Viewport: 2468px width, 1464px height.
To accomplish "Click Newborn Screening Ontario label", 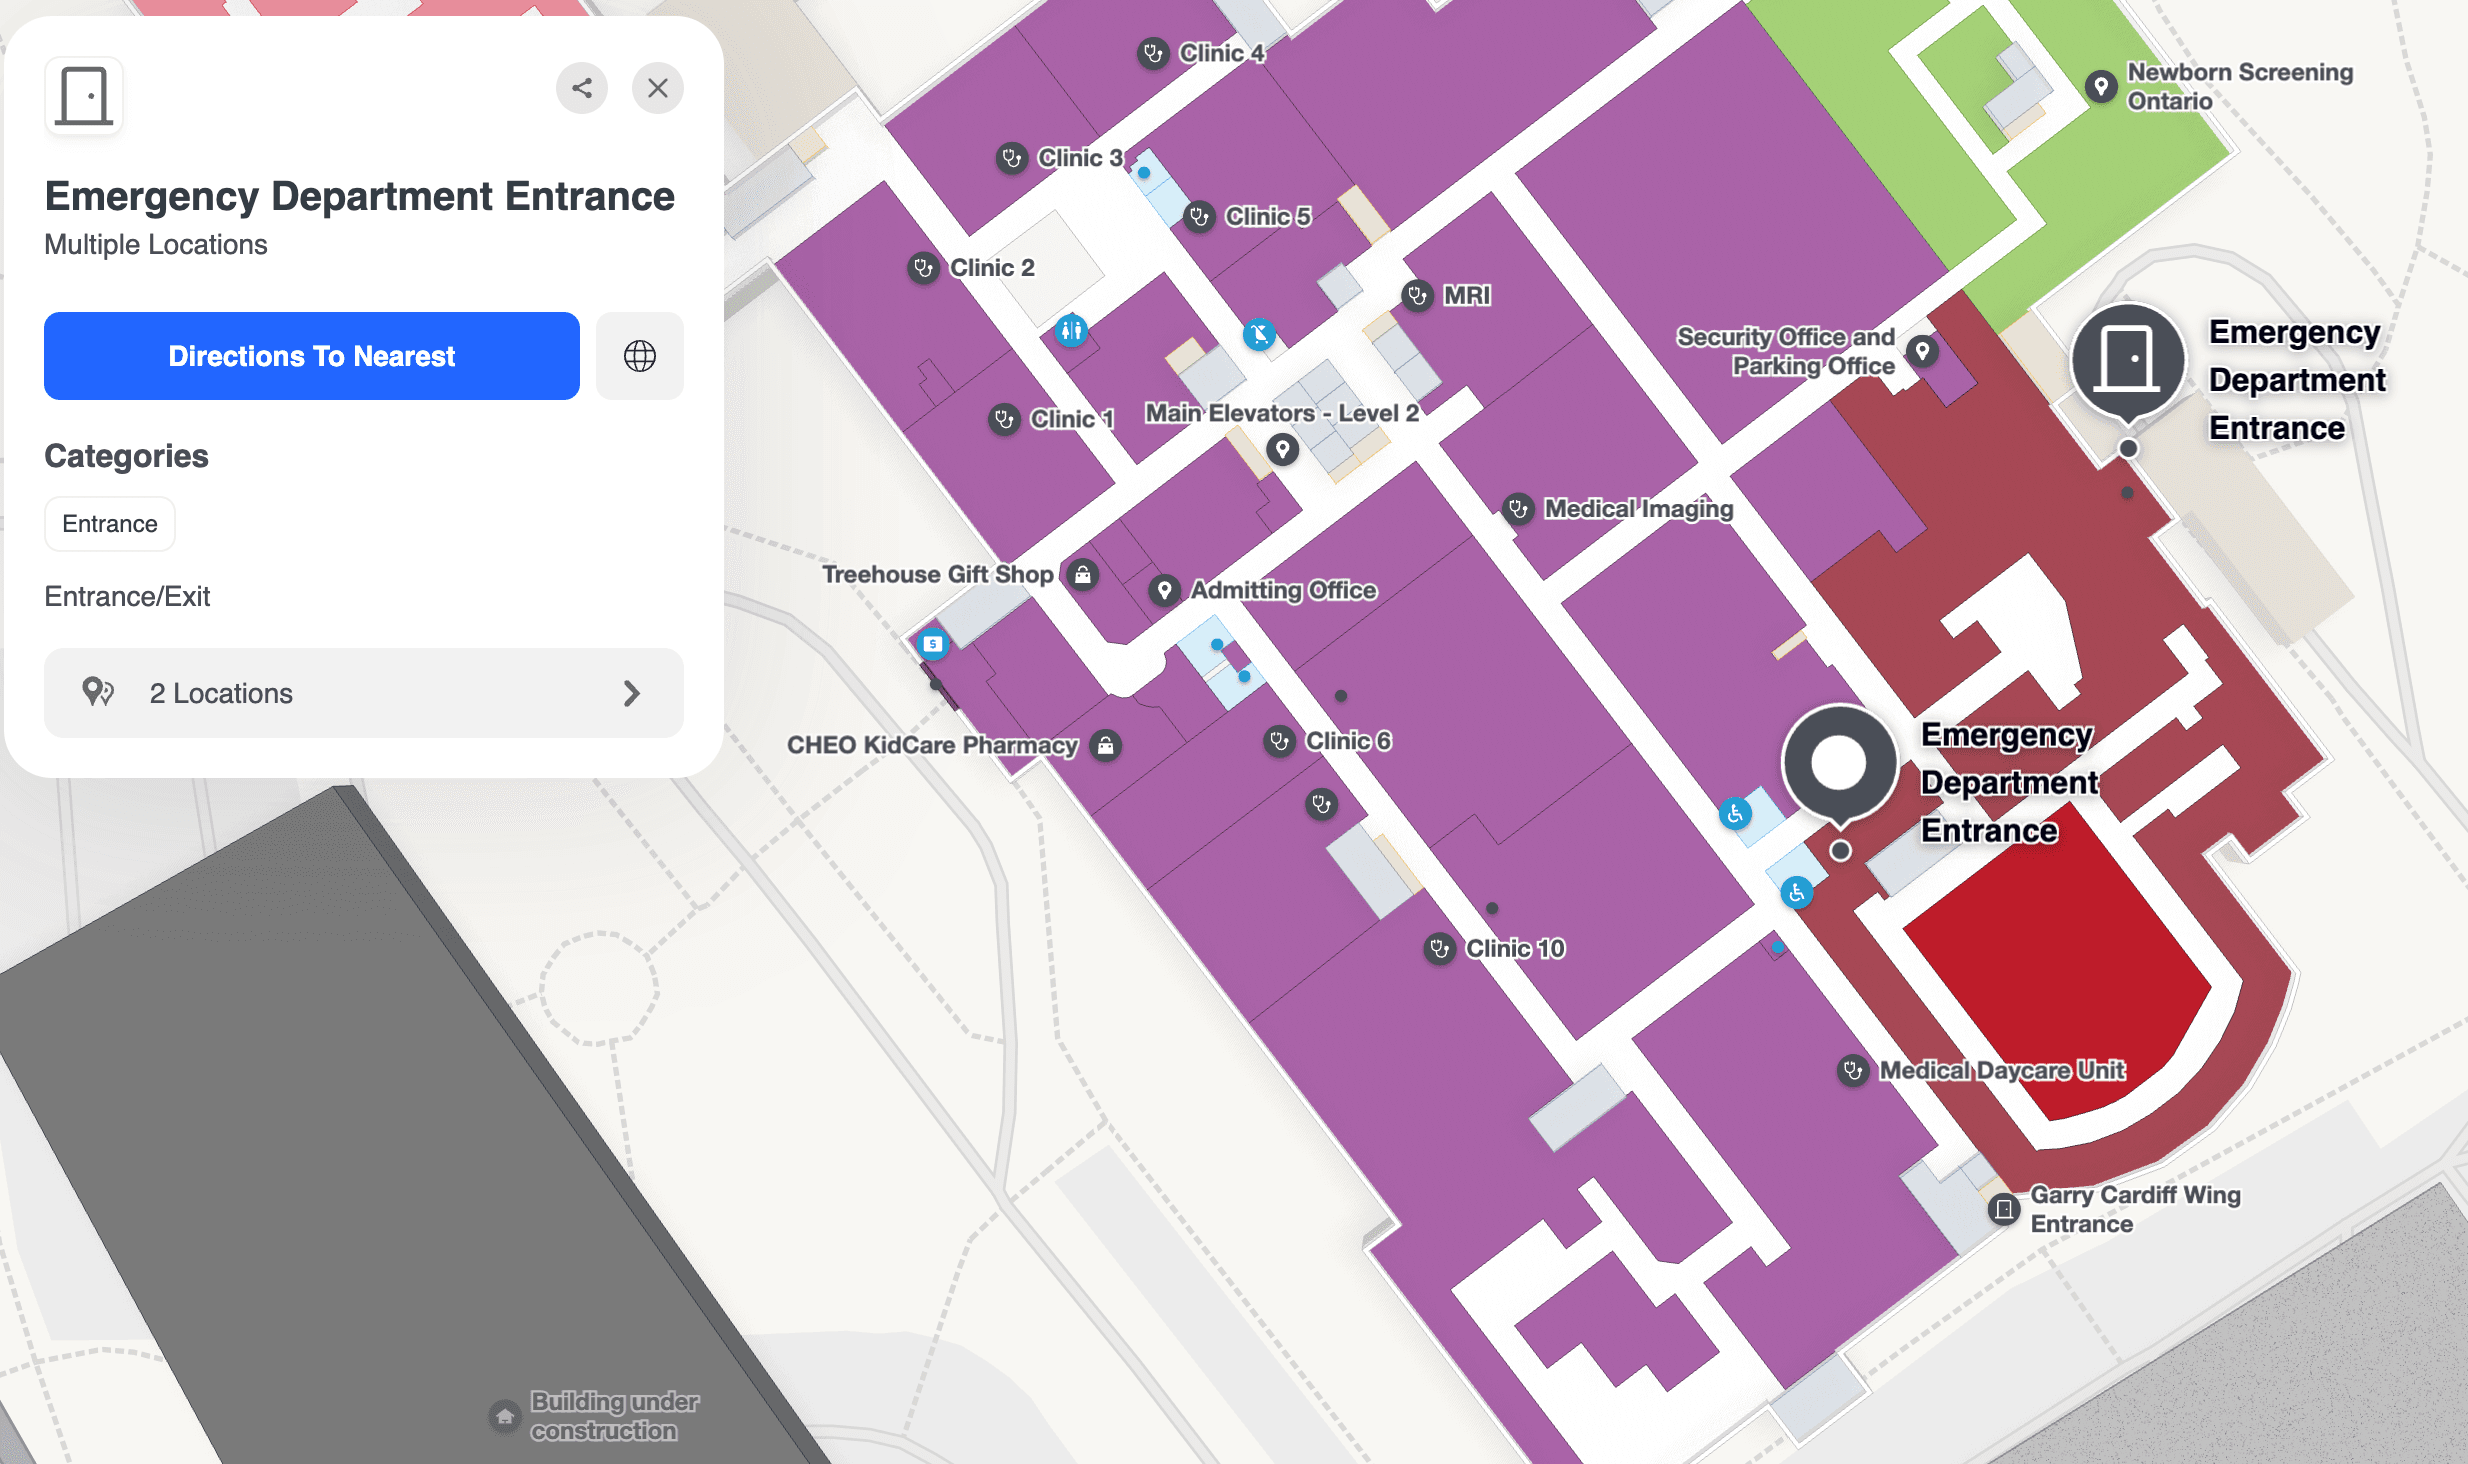I will 2240,87.
